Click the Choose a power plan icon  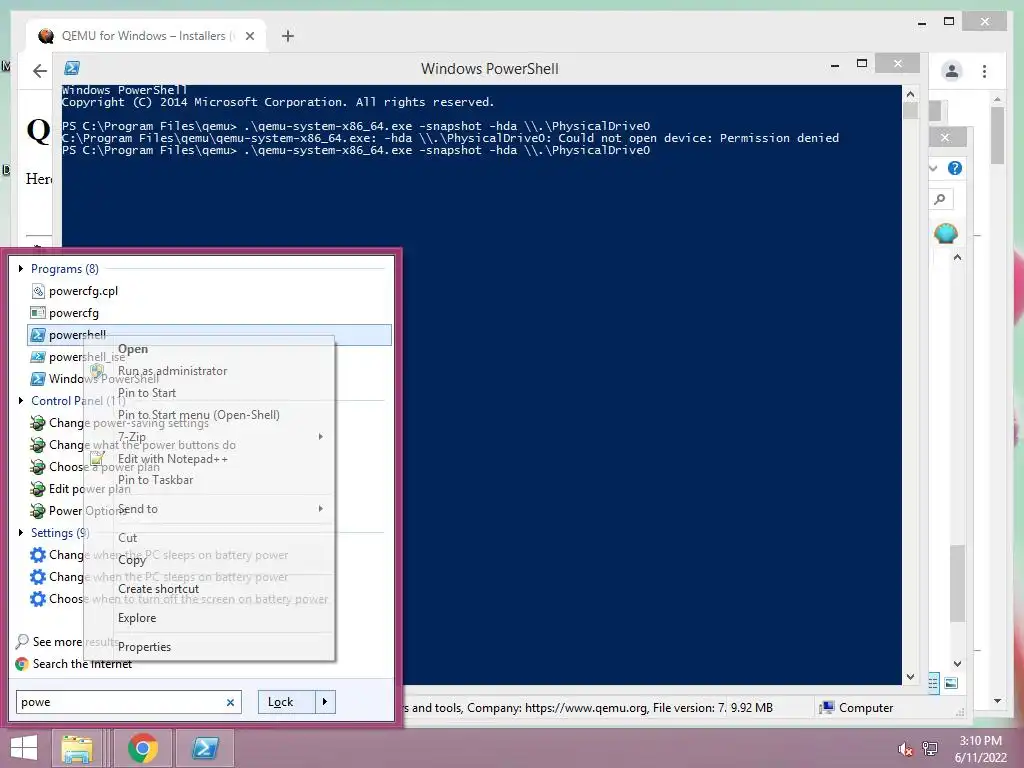coord(38,467)
